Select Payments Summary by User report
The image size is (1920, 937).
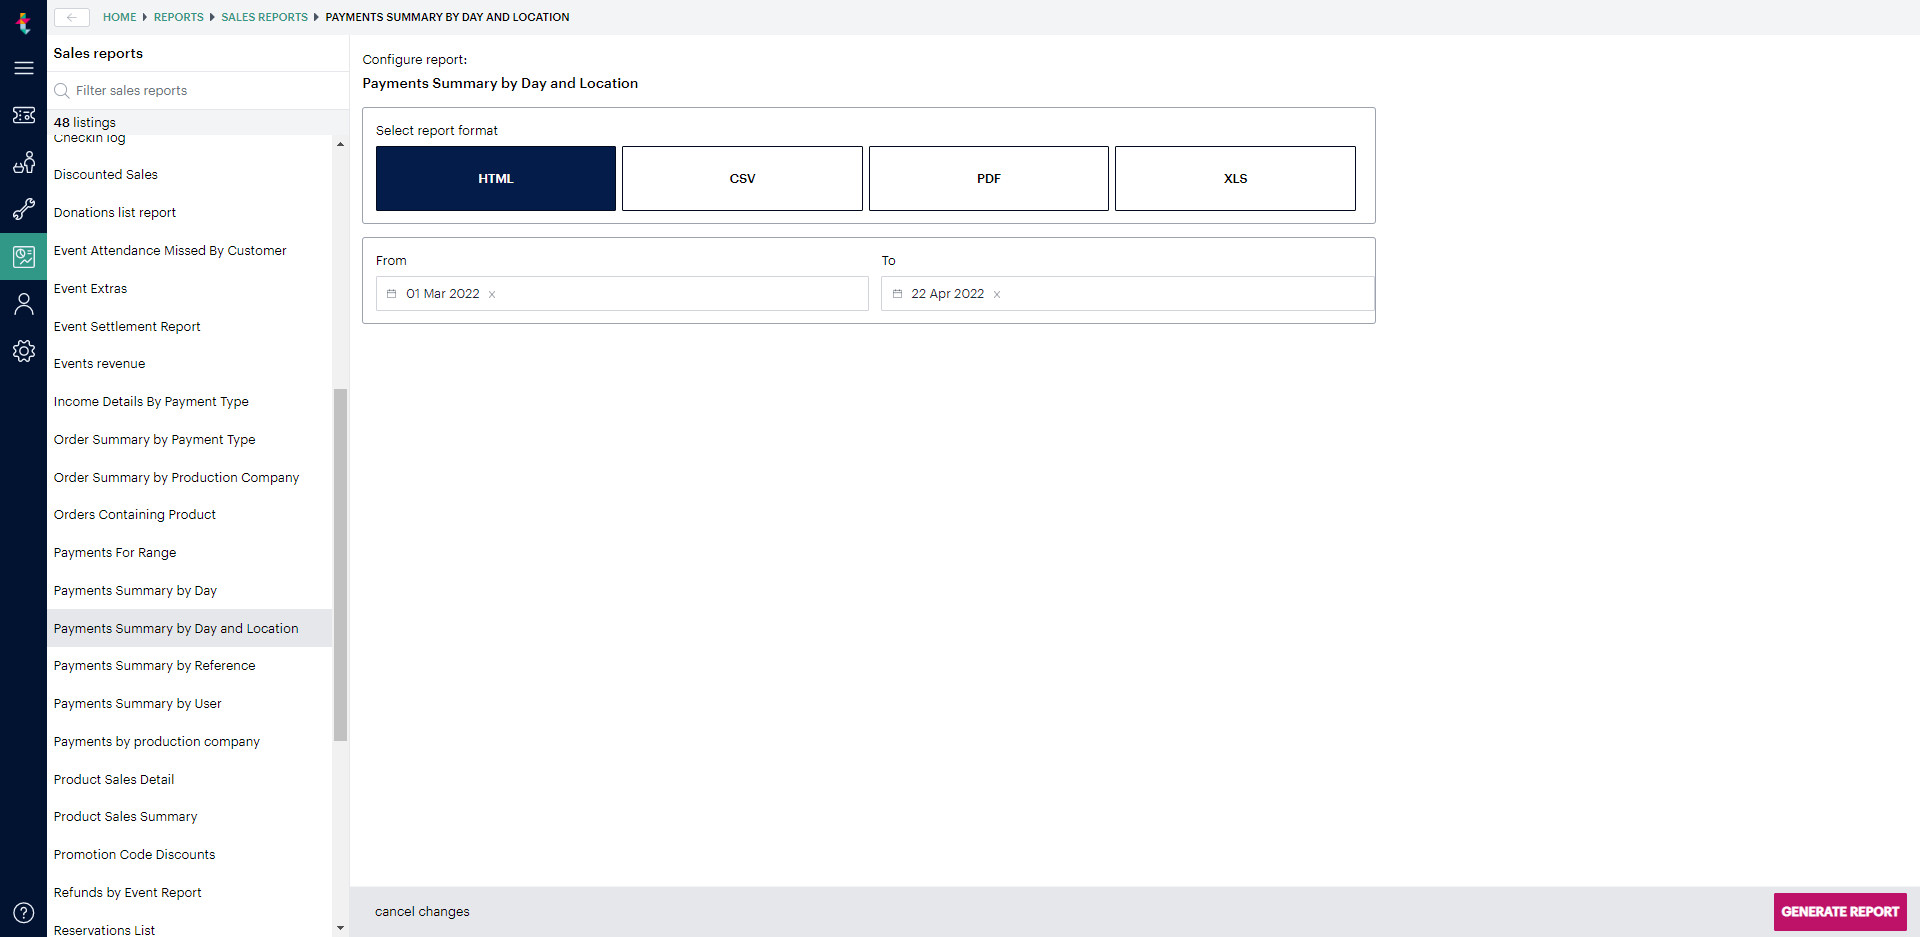click(137, 703)
